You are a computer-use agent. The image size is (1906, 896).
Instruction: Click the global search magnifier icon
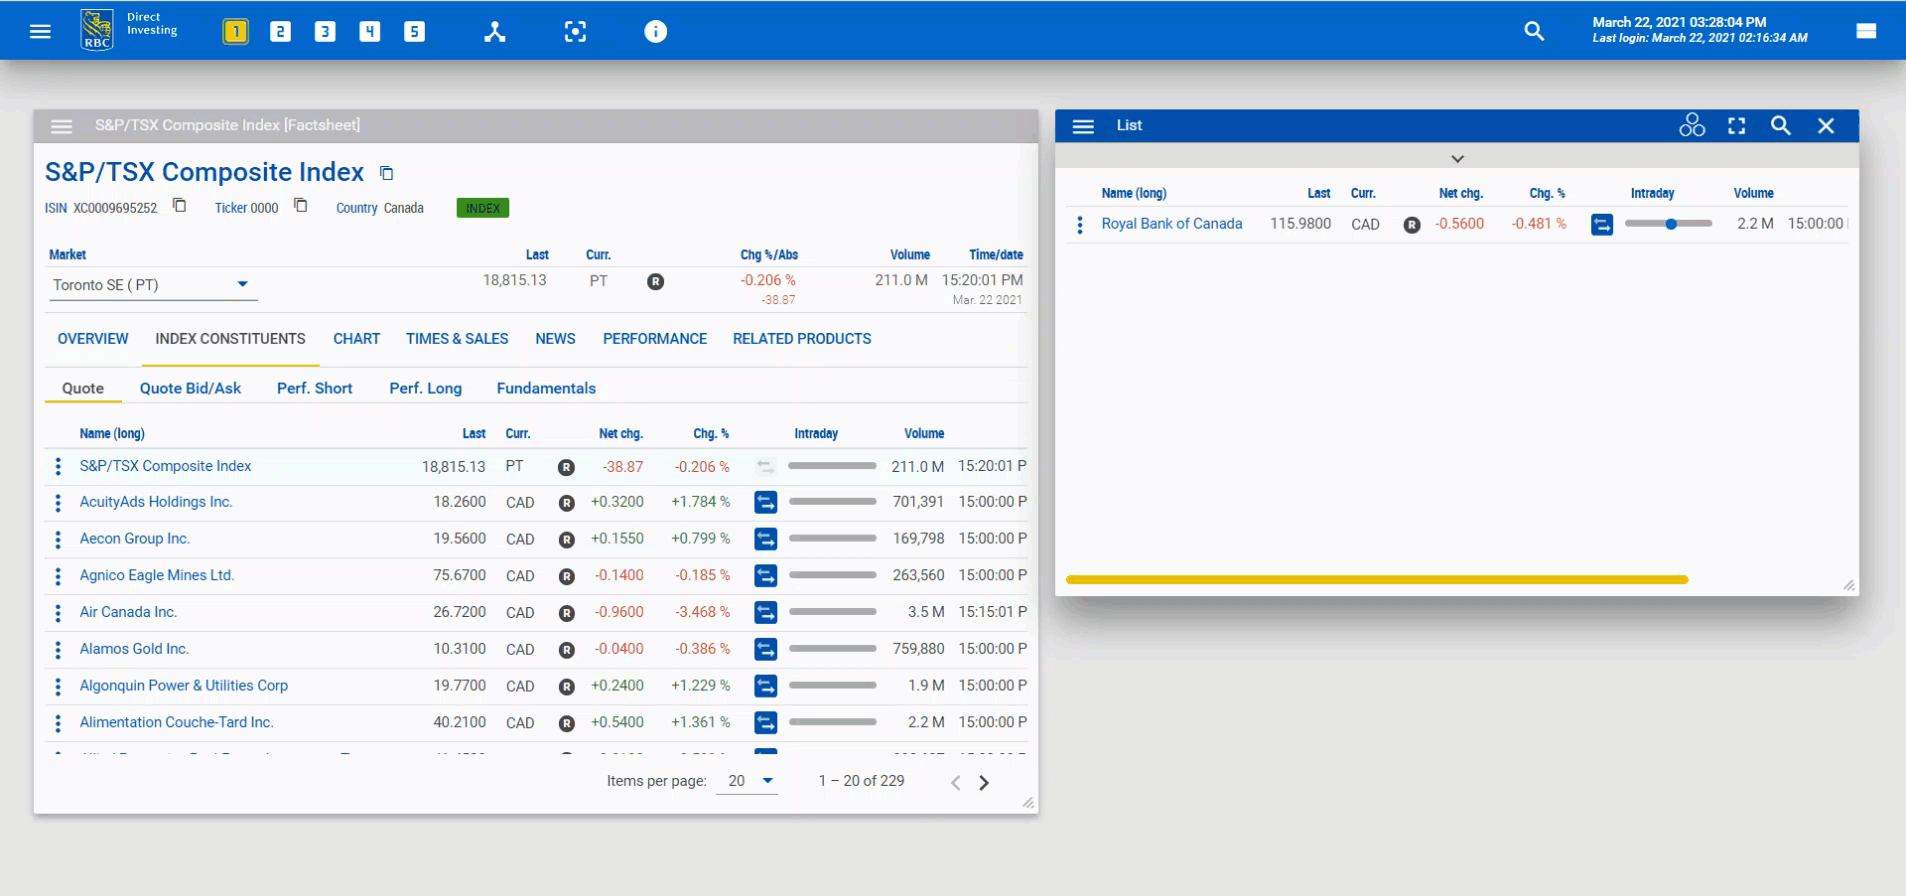point(1534,32)
